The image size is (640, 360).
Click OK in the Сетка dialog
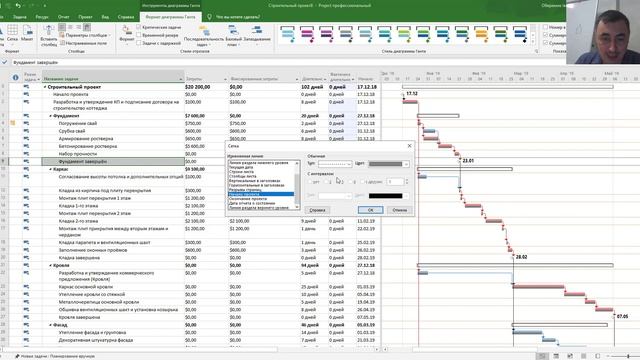click(370, 210)
